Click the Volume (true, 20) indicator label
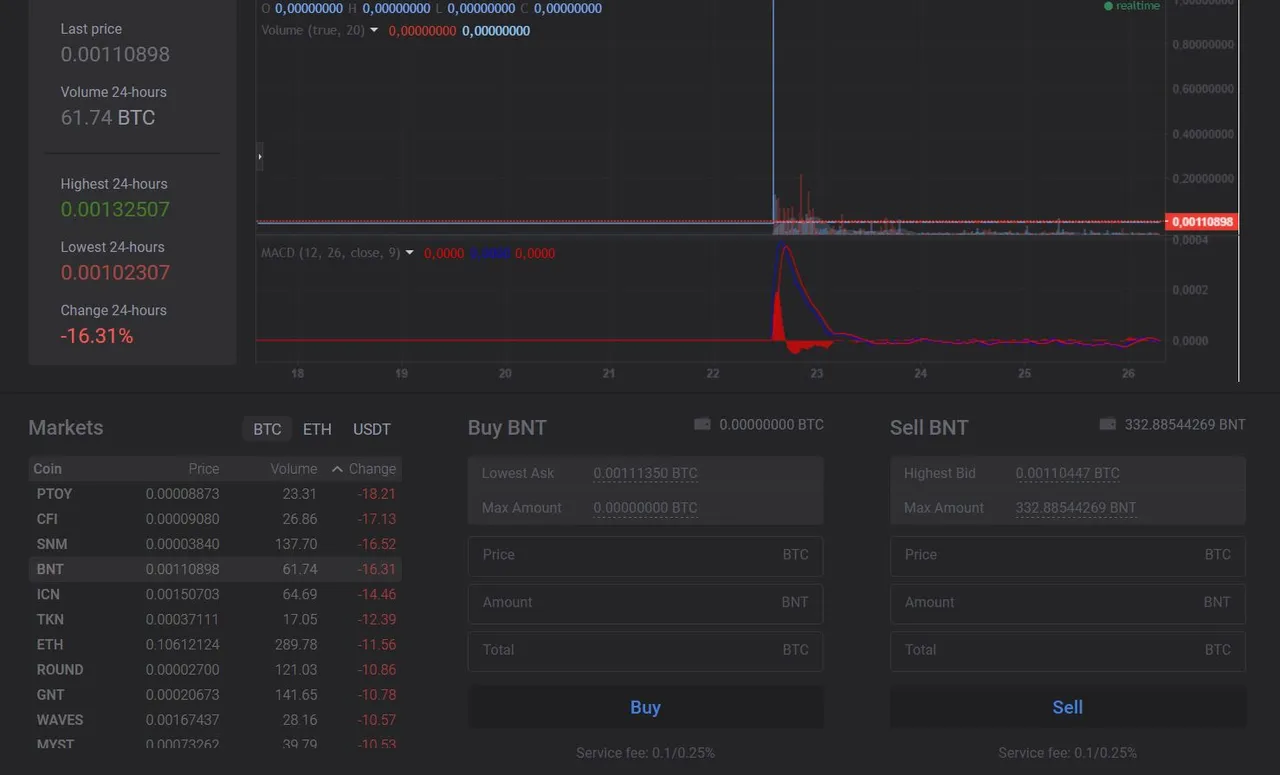The width and height of the screenshot is (1280, 775). coord(313,31)
